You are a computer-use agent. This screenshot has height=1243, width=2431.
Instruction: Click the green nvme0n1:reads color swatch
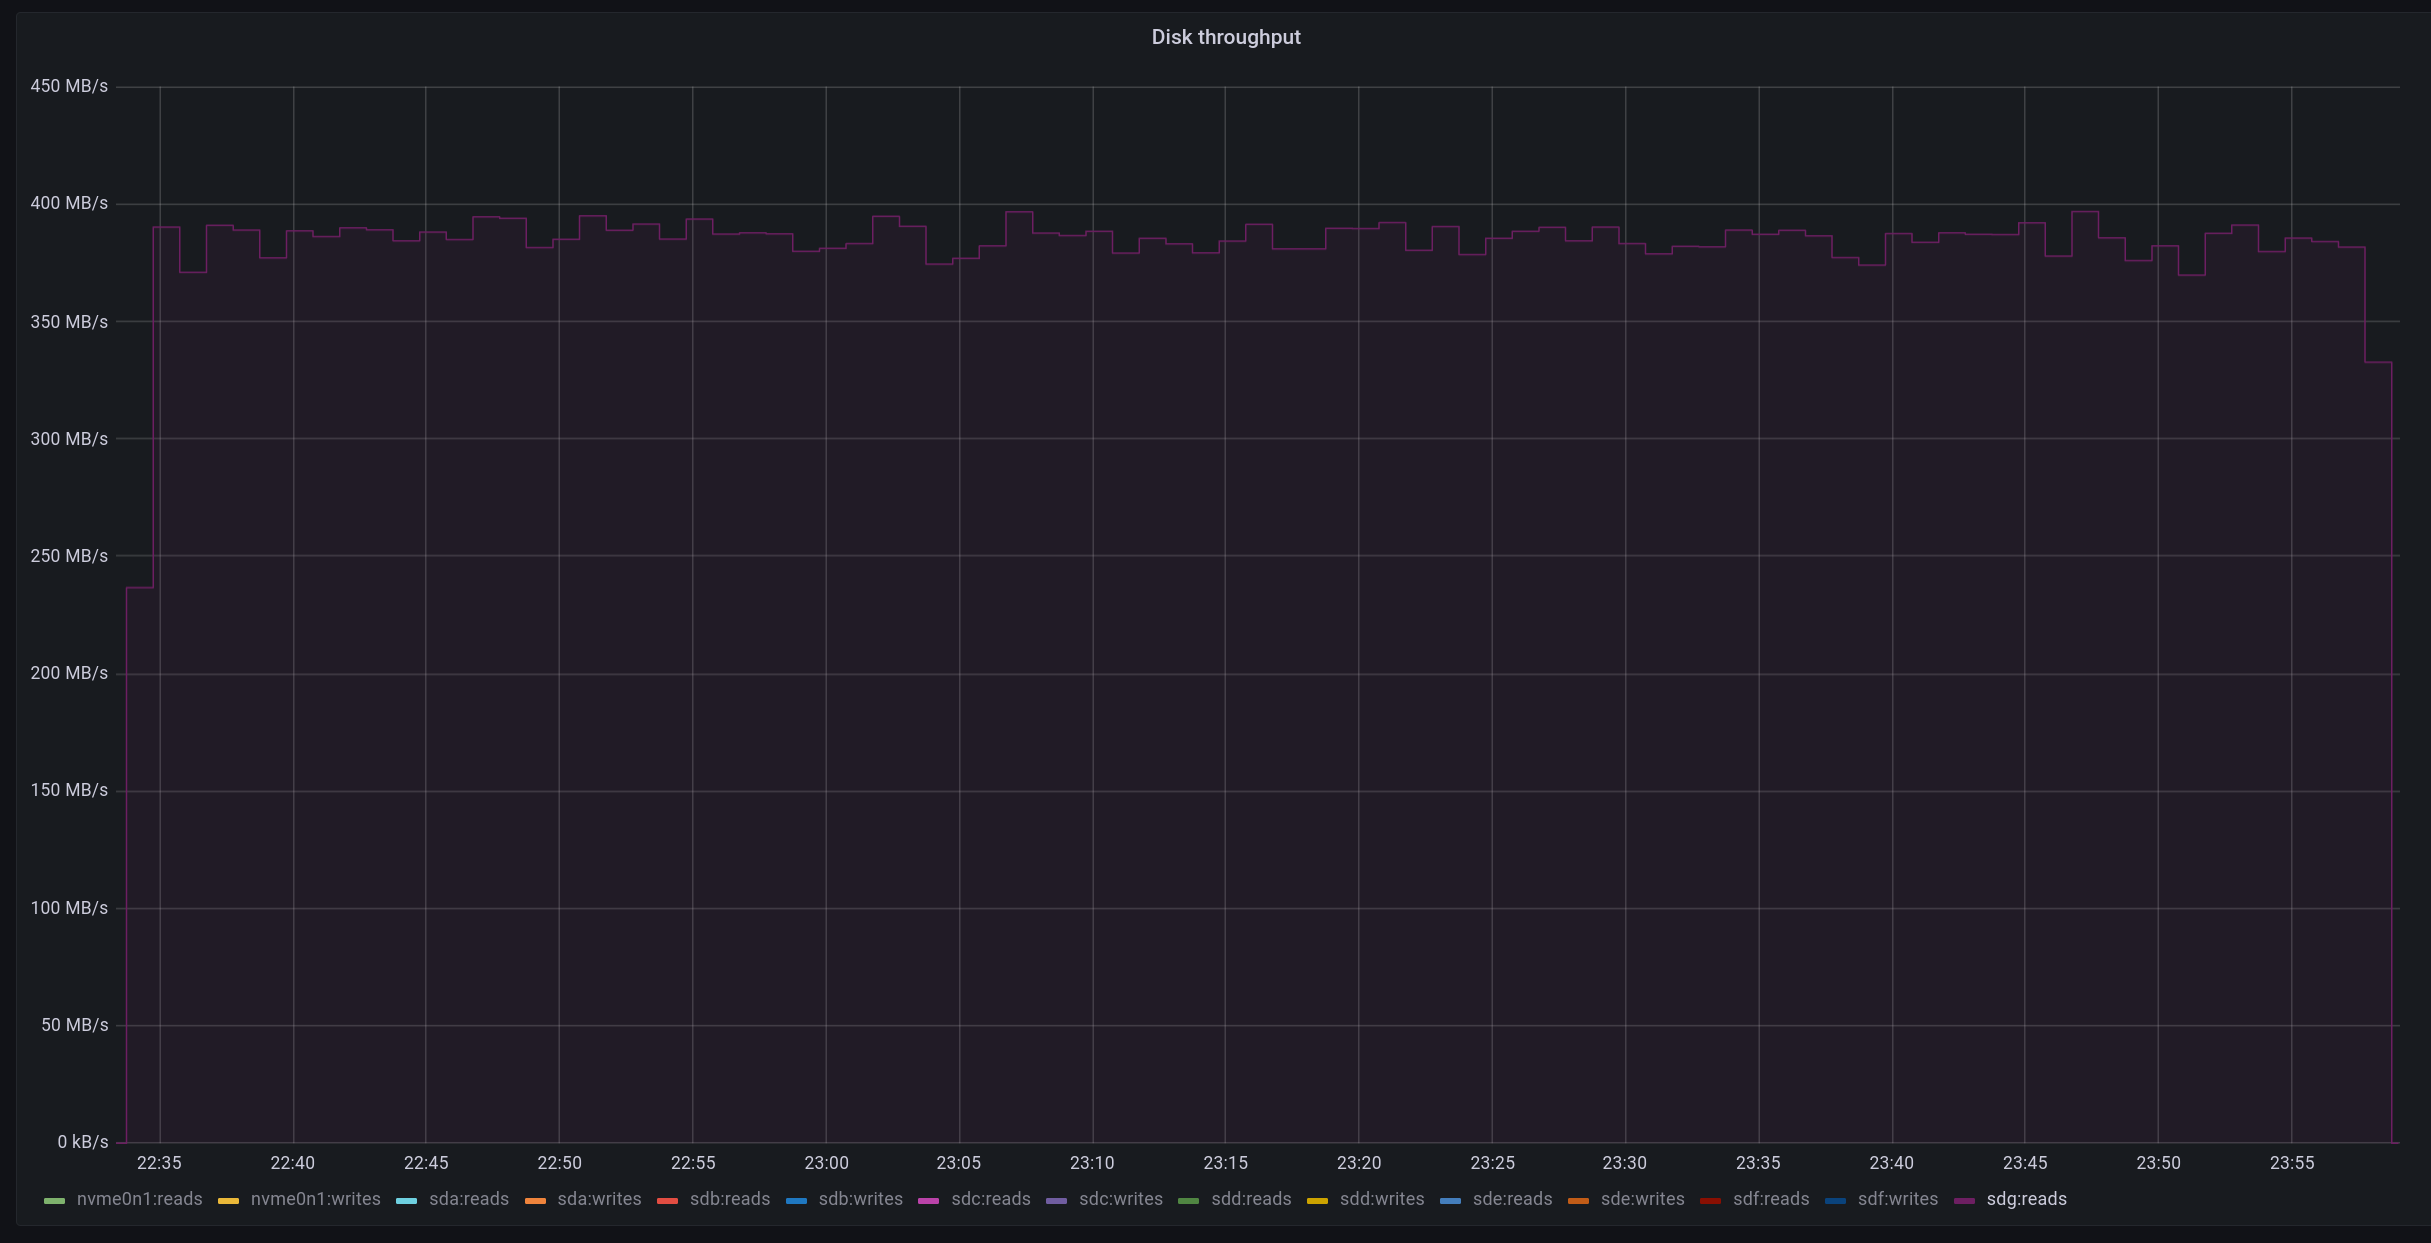(x=54, y=1200)
